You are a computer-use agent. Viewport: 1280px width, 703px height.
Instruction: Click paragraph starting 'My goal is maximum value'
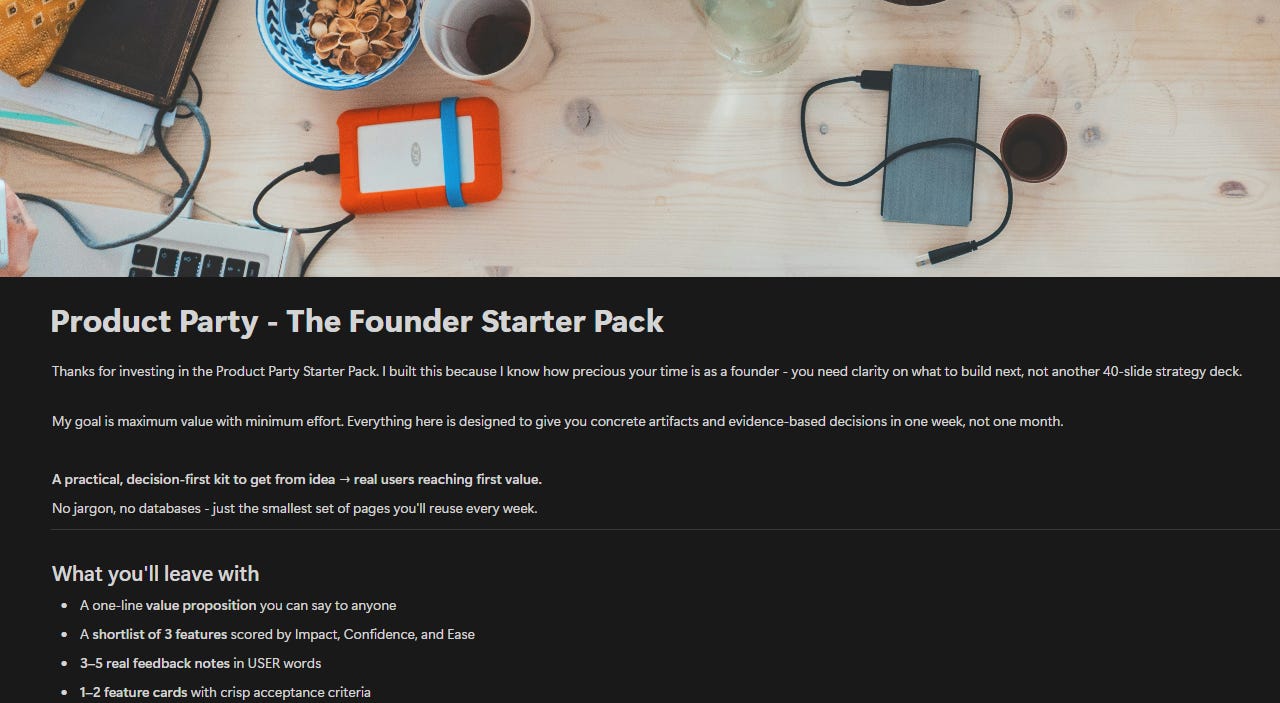point(557,421)
